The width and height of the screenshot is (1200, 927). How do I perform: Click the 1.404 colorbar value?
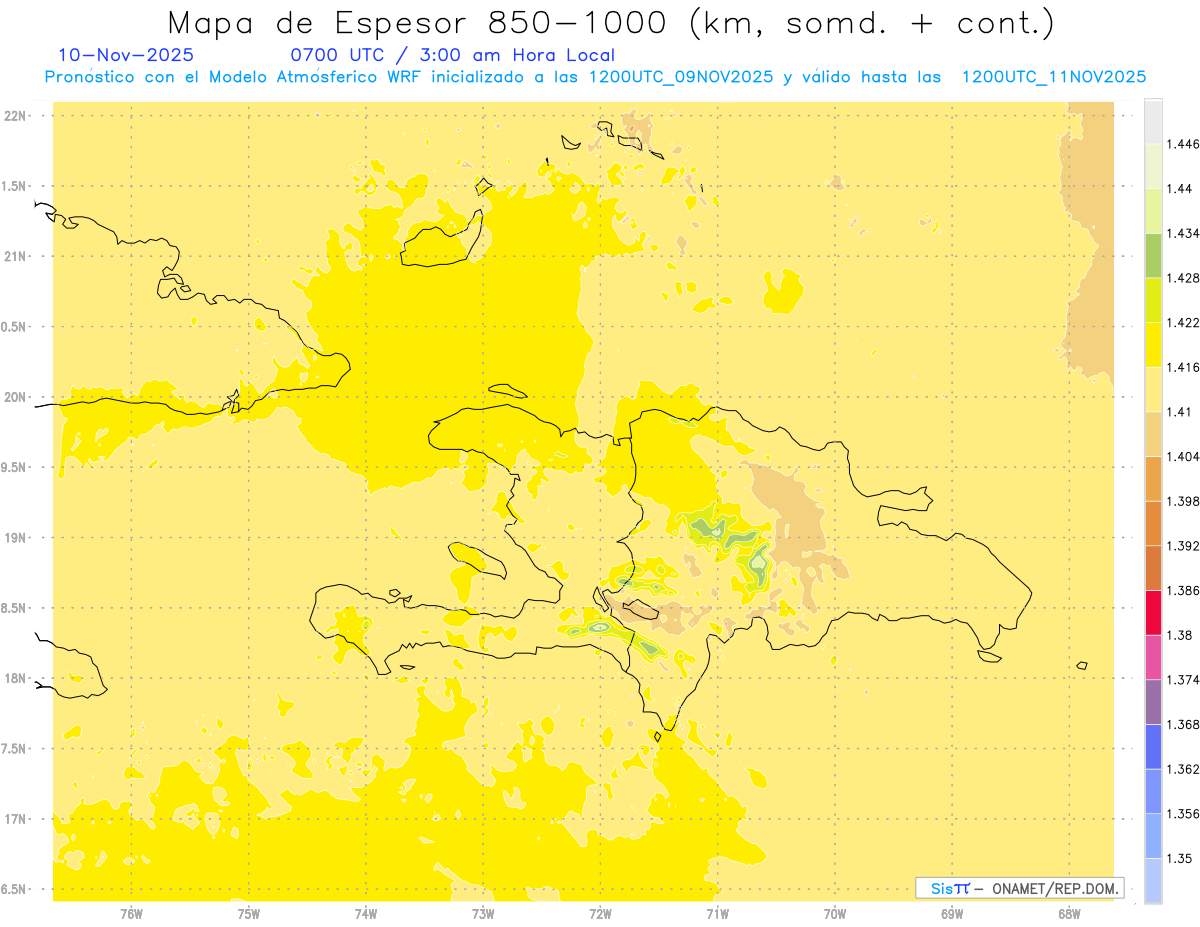tap(1182, 456)
